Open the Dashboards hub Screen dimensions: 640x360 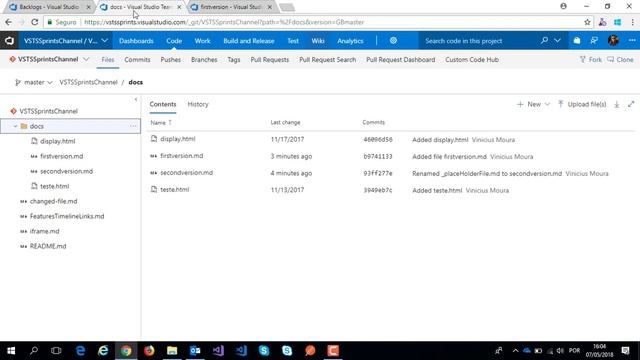[136, 41]
